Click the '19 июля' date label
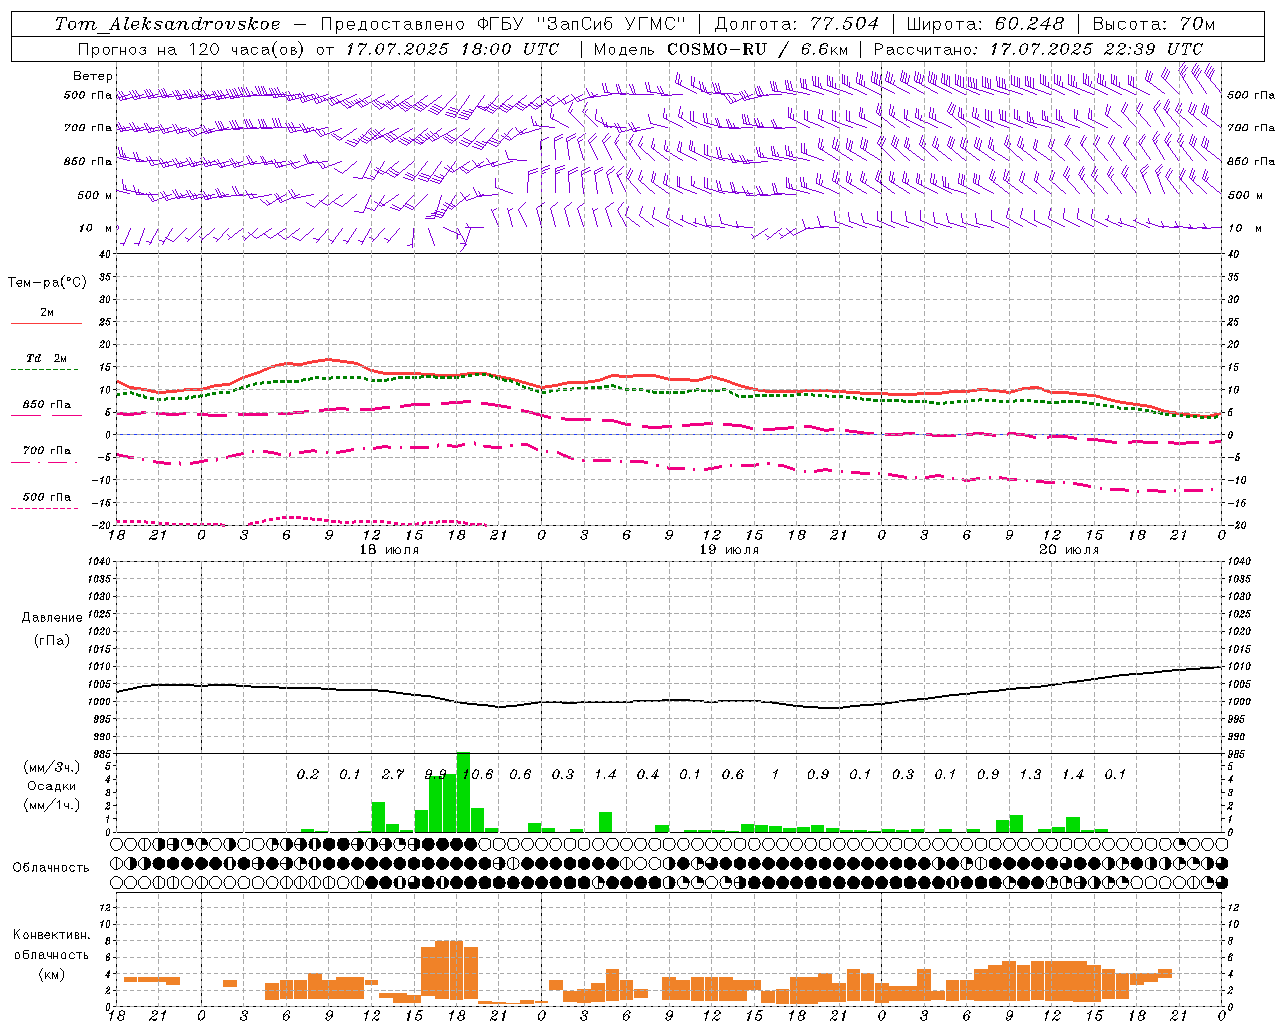This screenshot has height=1024, width=1280. coord(728,550)
